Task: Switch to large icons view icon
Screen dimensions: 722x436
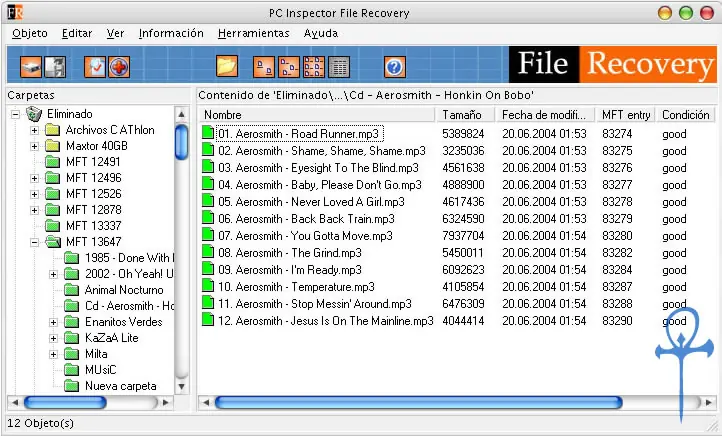Action: coord(264,67)
